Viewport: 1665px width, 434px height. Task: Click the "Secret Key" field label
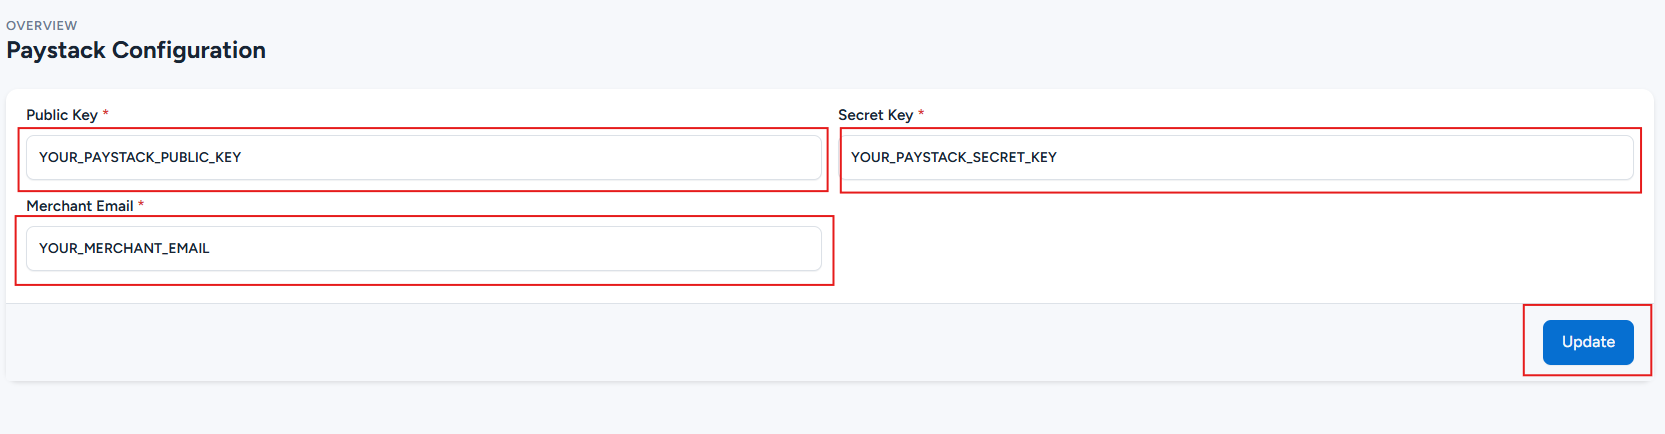[x=875, y=115]
